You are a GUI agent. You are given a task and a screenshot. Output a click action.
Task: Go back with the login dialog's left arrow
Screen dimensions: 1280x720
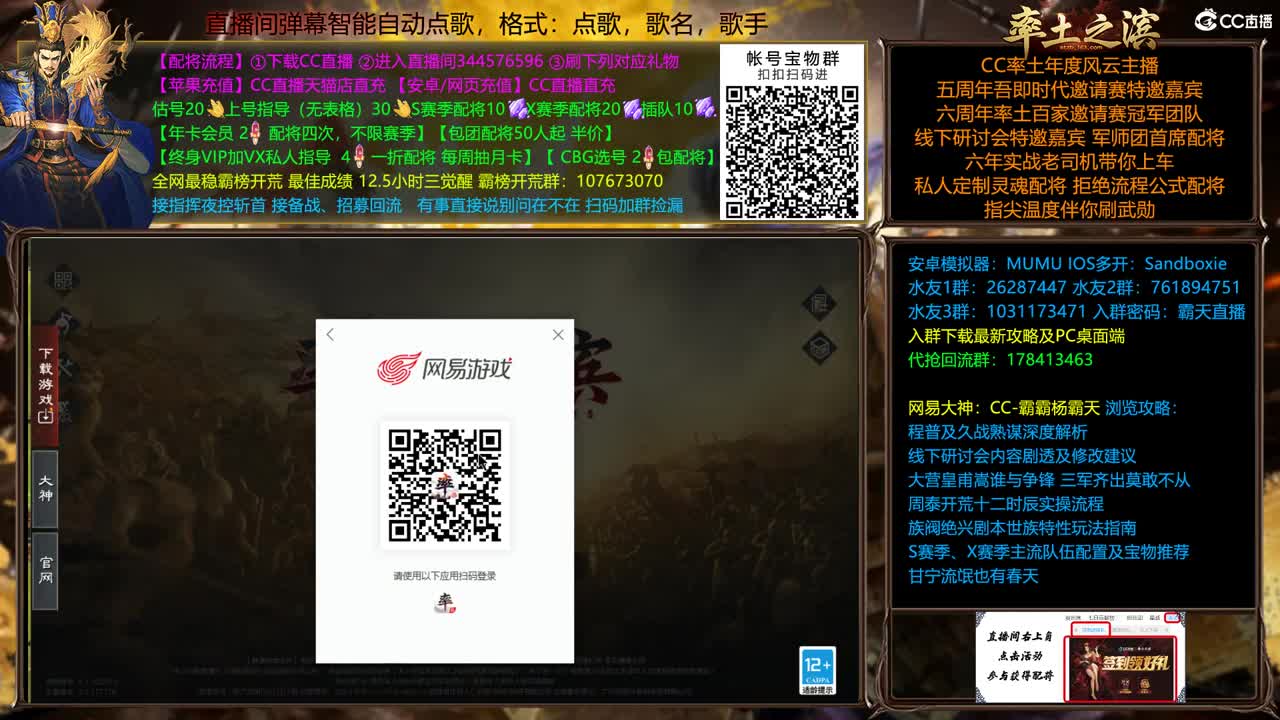click(x=330, y=335)
